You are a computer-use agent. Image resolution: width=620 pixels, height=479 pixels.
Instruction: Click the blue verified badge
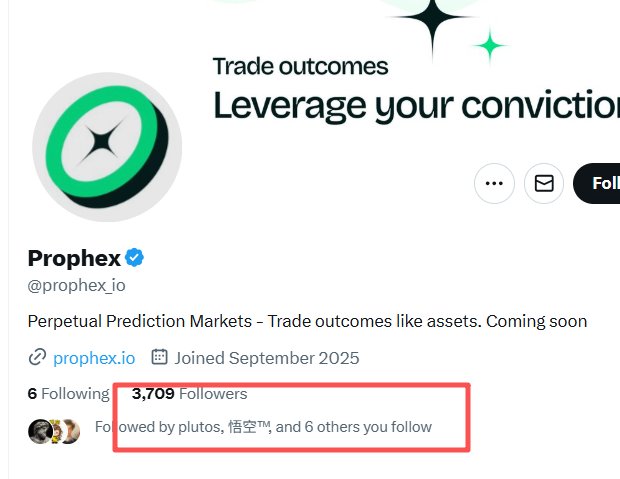pos(135,258)
